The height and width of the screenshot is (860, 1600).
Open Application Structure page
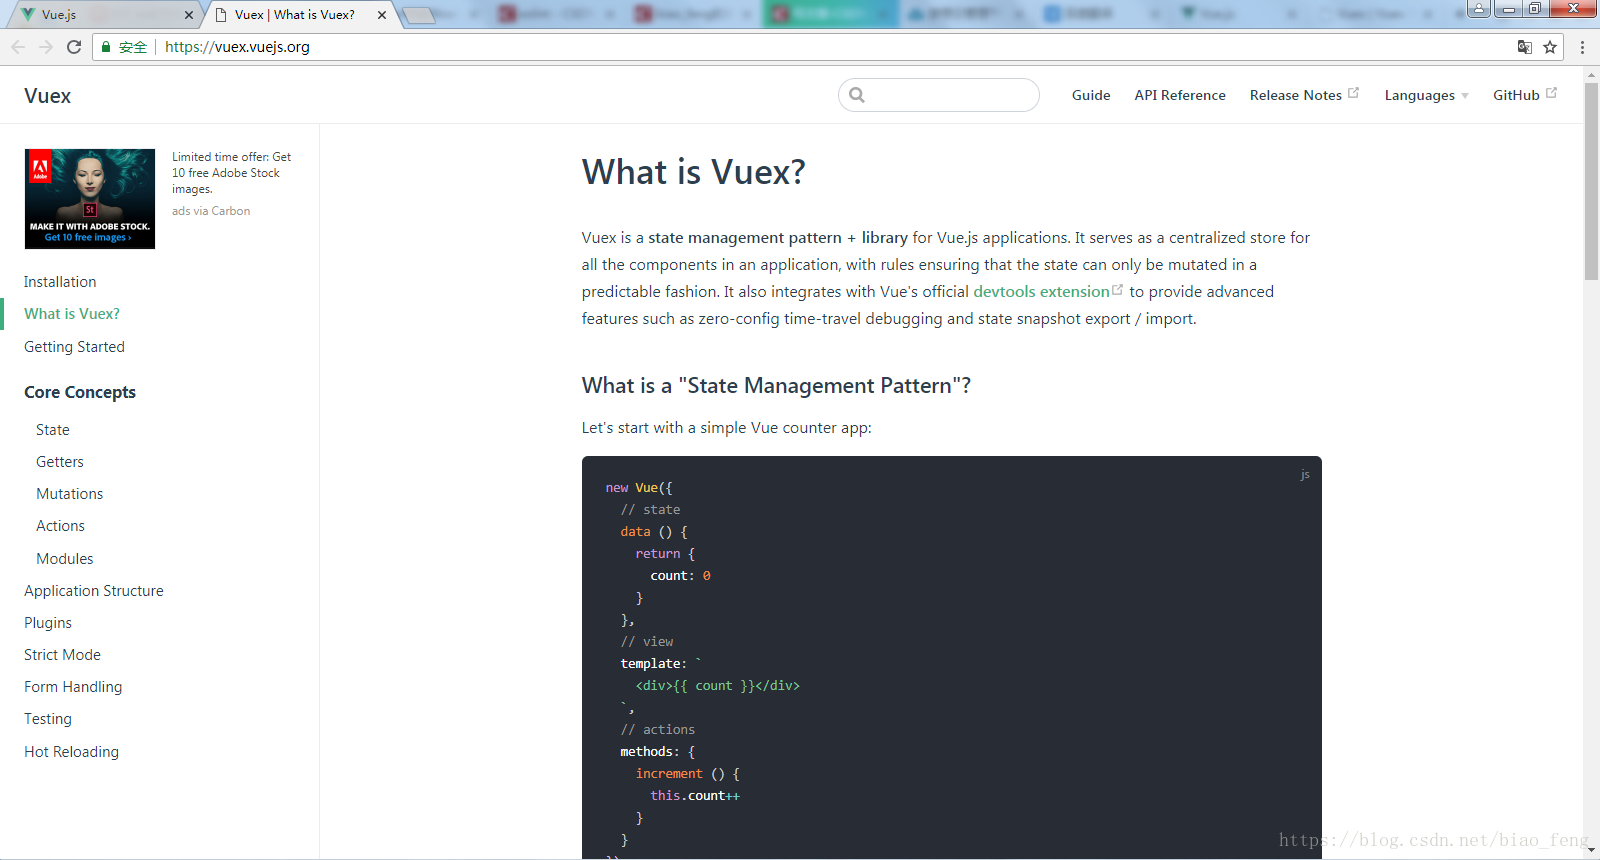(x=94, y=591)
